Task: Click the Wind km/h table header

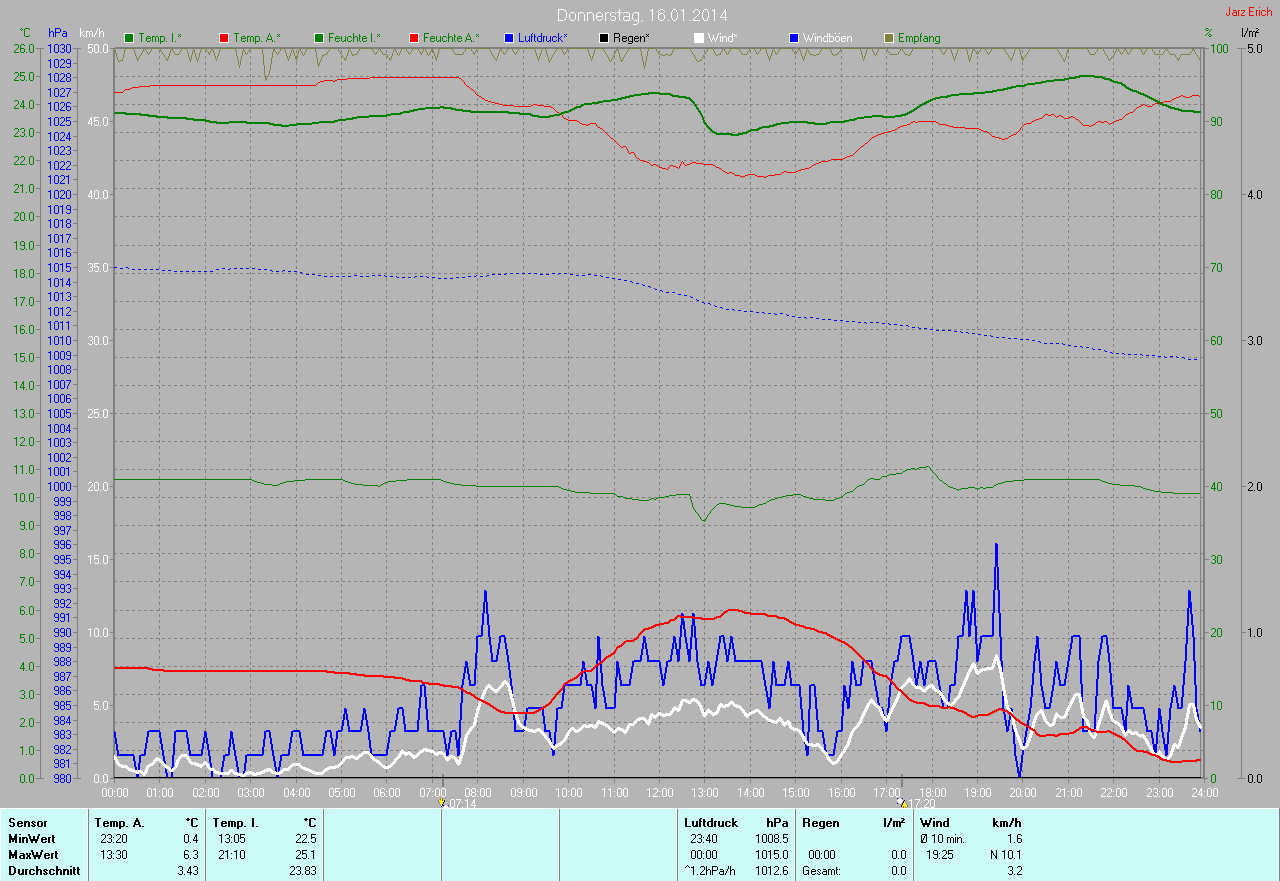Action: click(935, 823)
